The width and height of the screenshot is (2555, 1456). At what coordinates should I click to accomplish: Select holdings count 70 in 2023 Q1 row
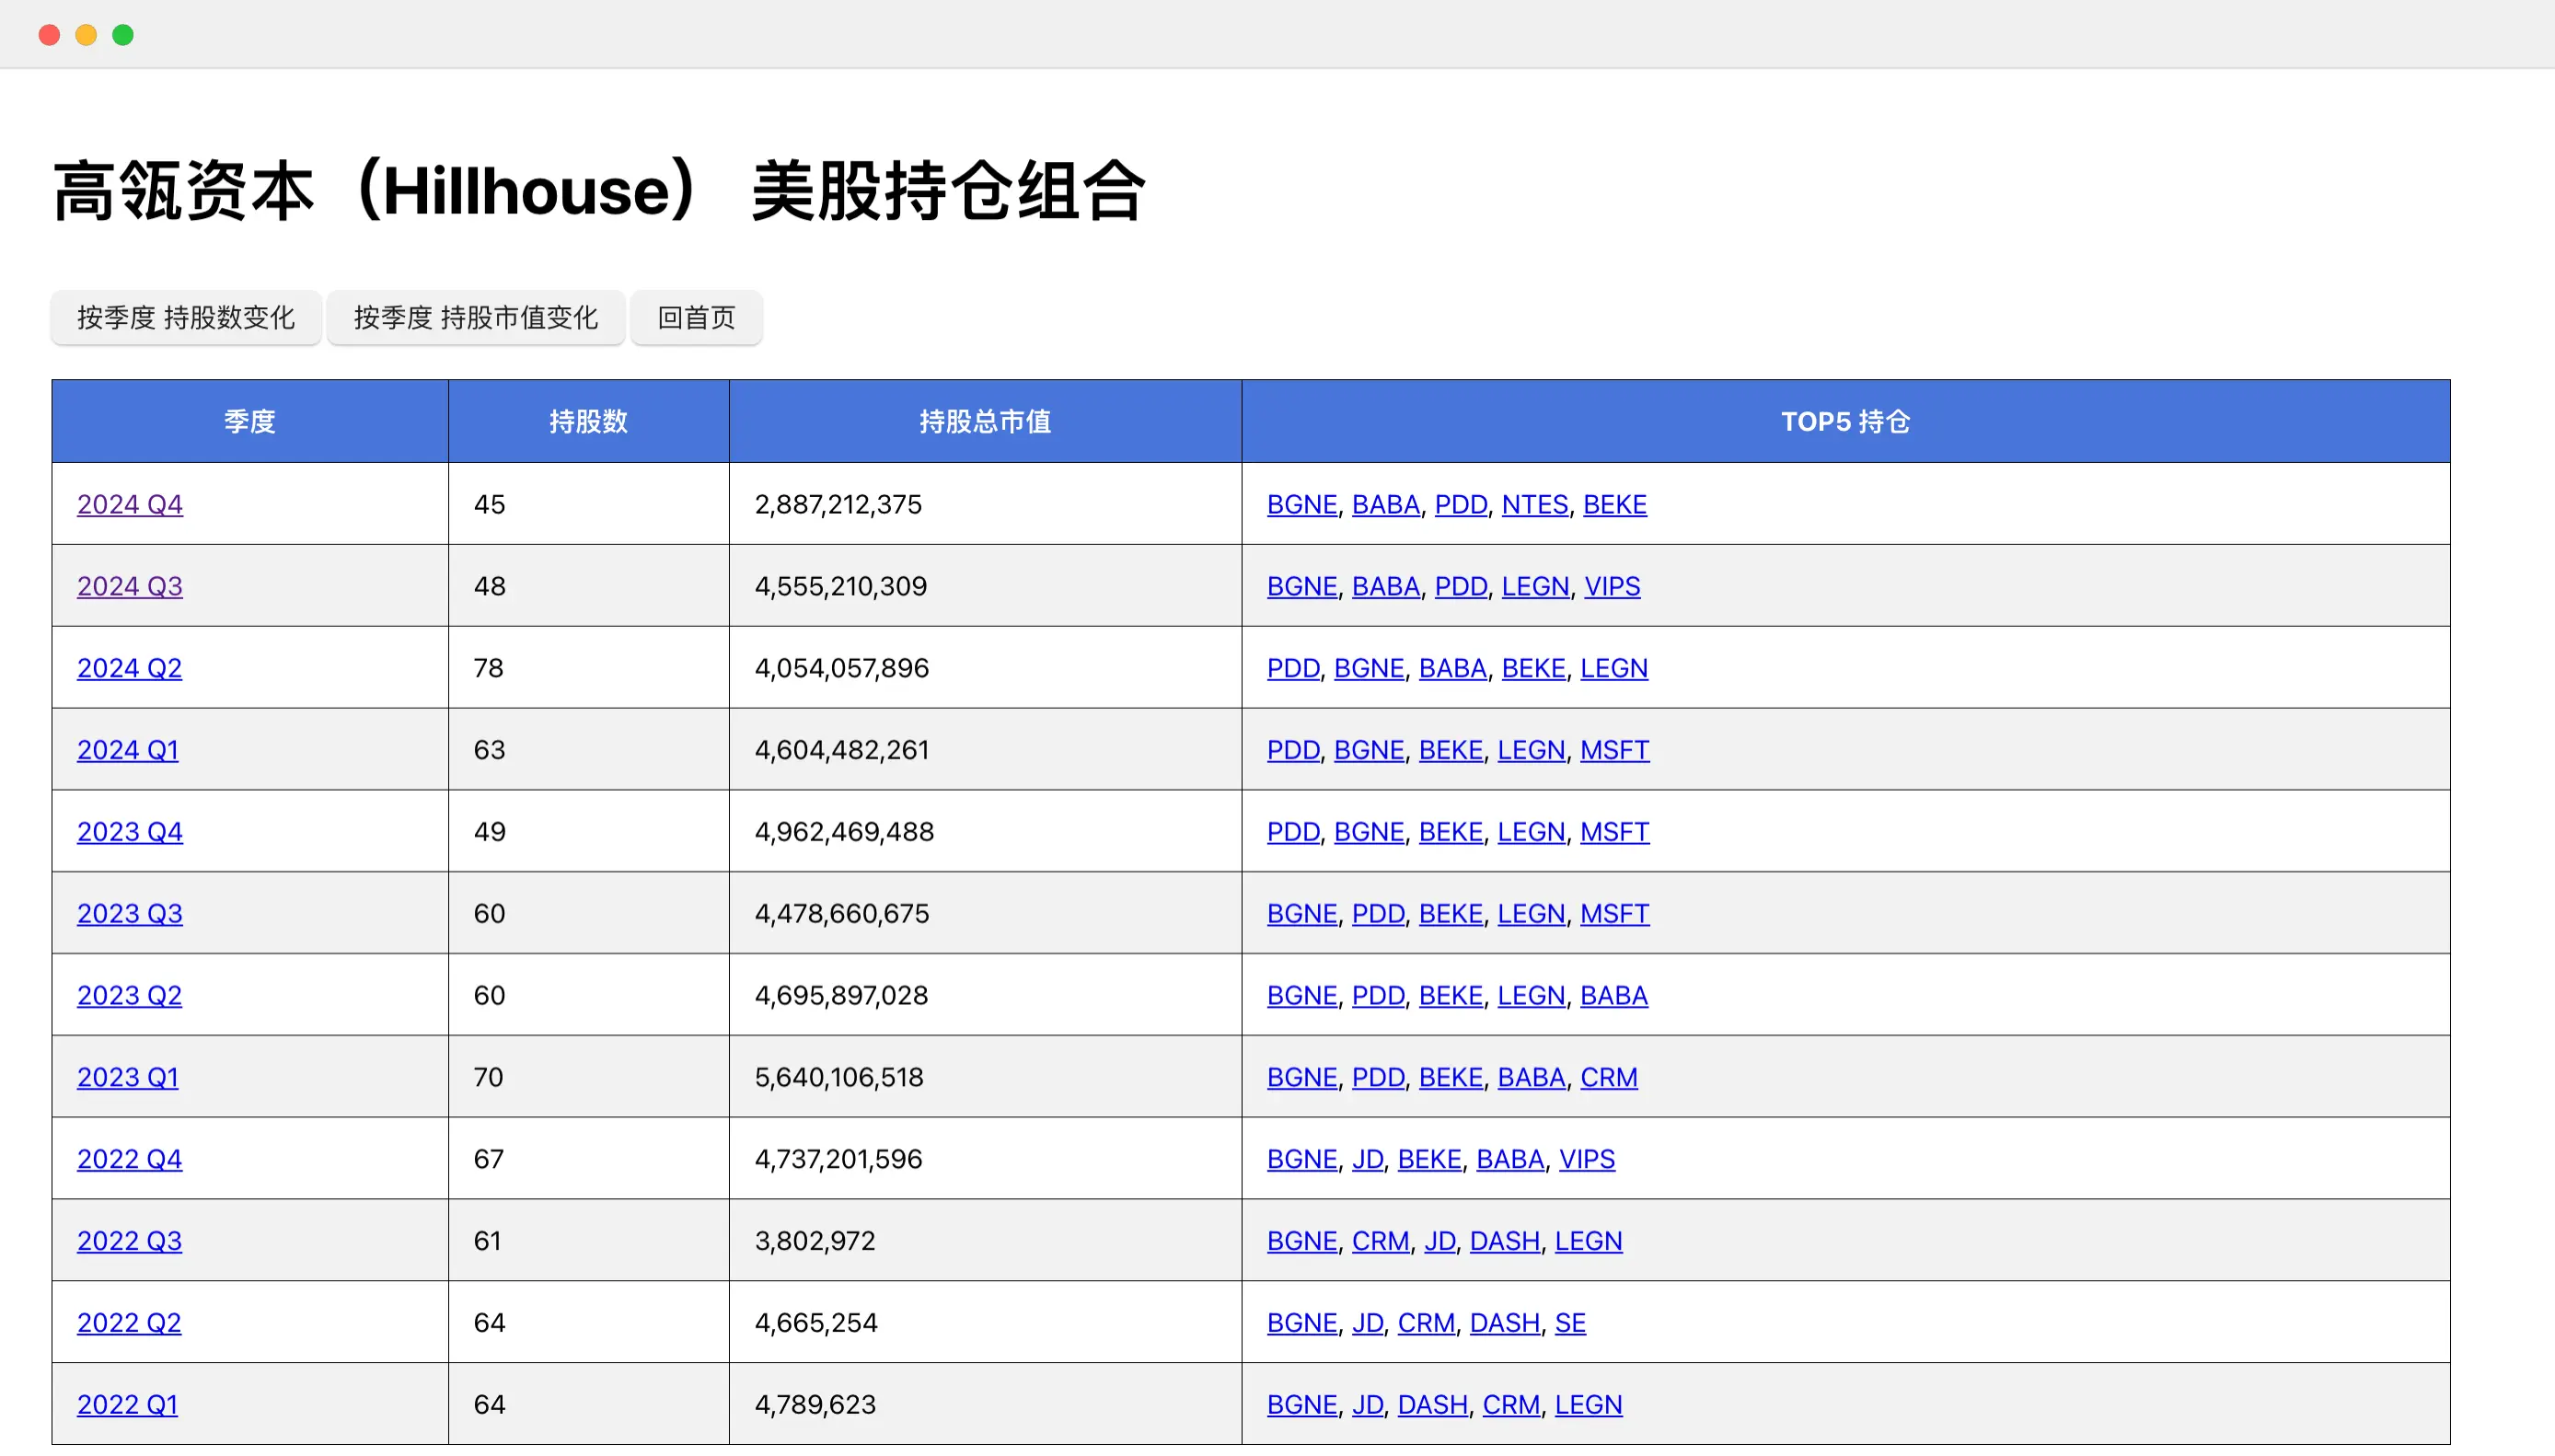489,1078
